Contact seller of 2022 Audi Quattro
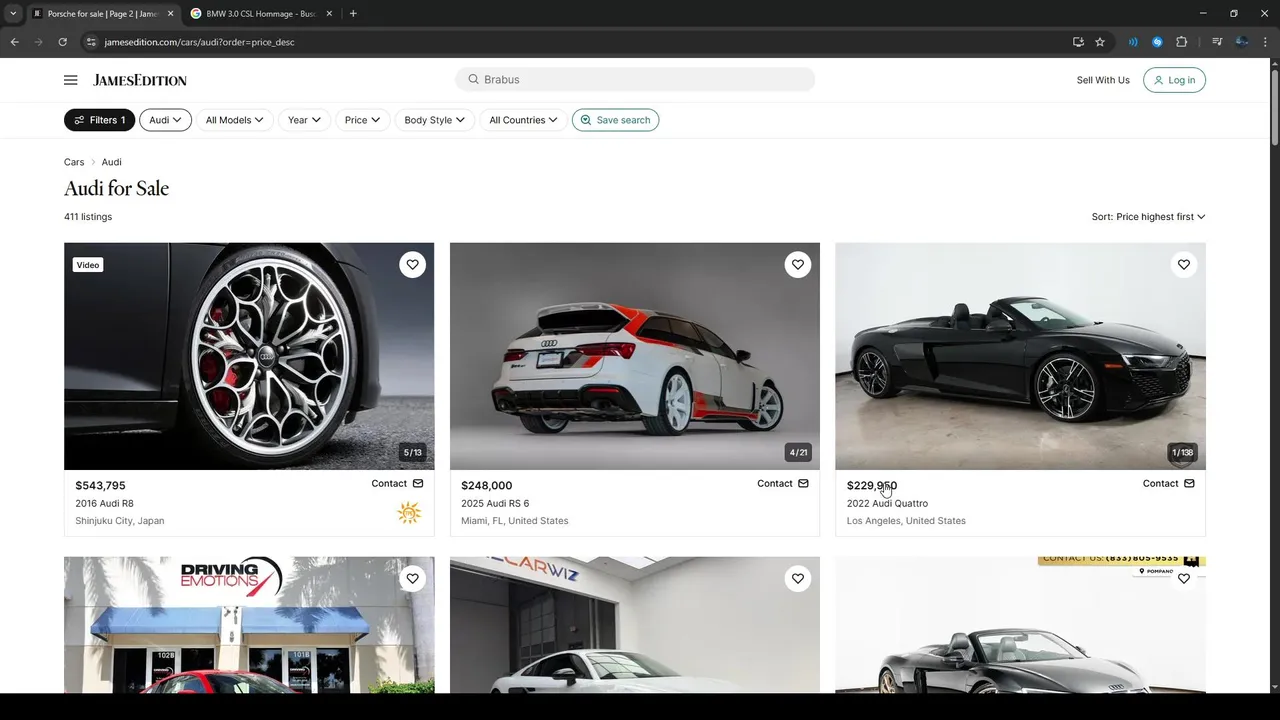The image size is (1280, 720). [1168, 483]
